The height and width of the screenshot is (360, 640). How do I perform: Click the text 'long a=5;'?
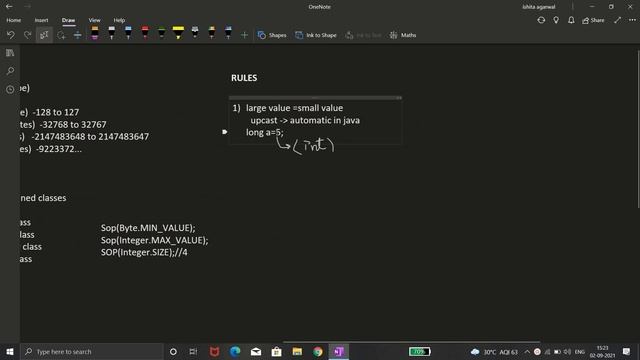264,132
